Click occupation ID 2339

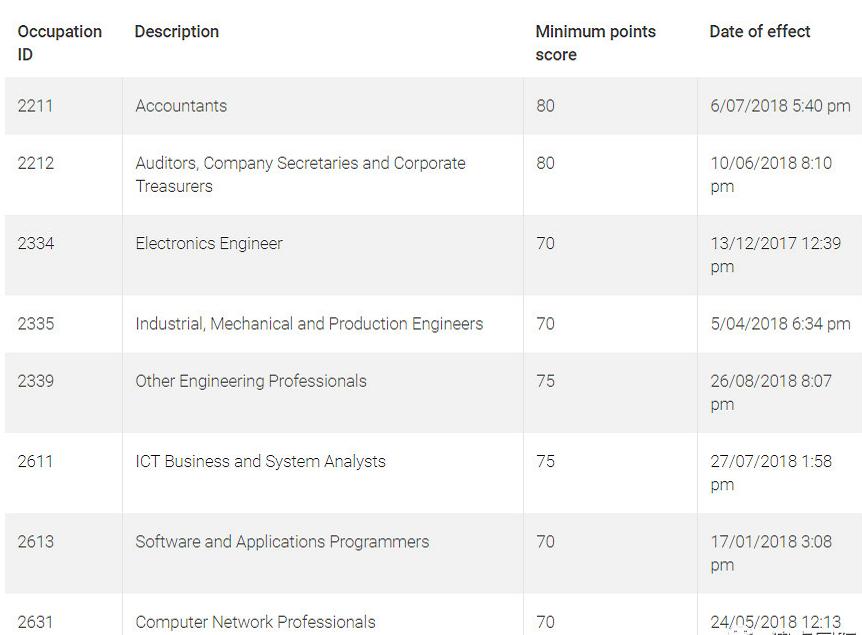[x=36, y=381]
